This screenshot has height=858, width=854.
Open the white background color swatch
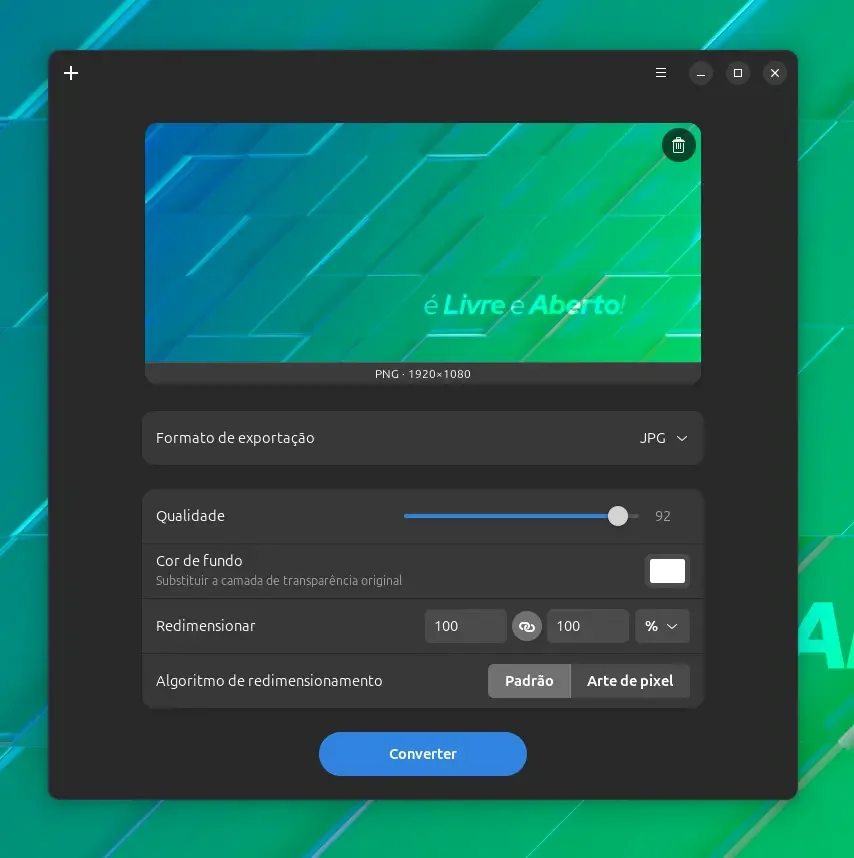pyautogui.click(x=667, y=571)
